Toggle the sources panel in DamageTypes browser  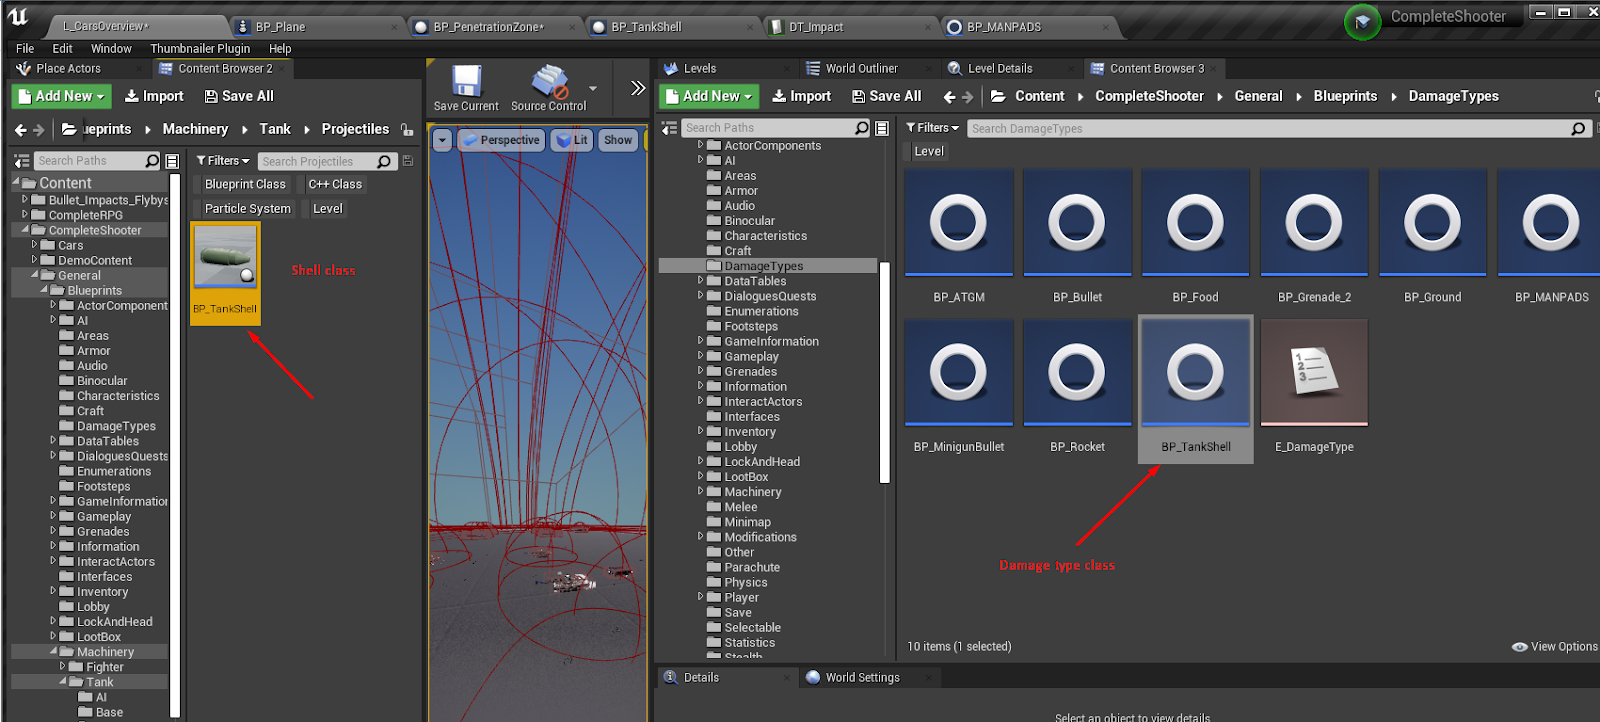point(670,128)
